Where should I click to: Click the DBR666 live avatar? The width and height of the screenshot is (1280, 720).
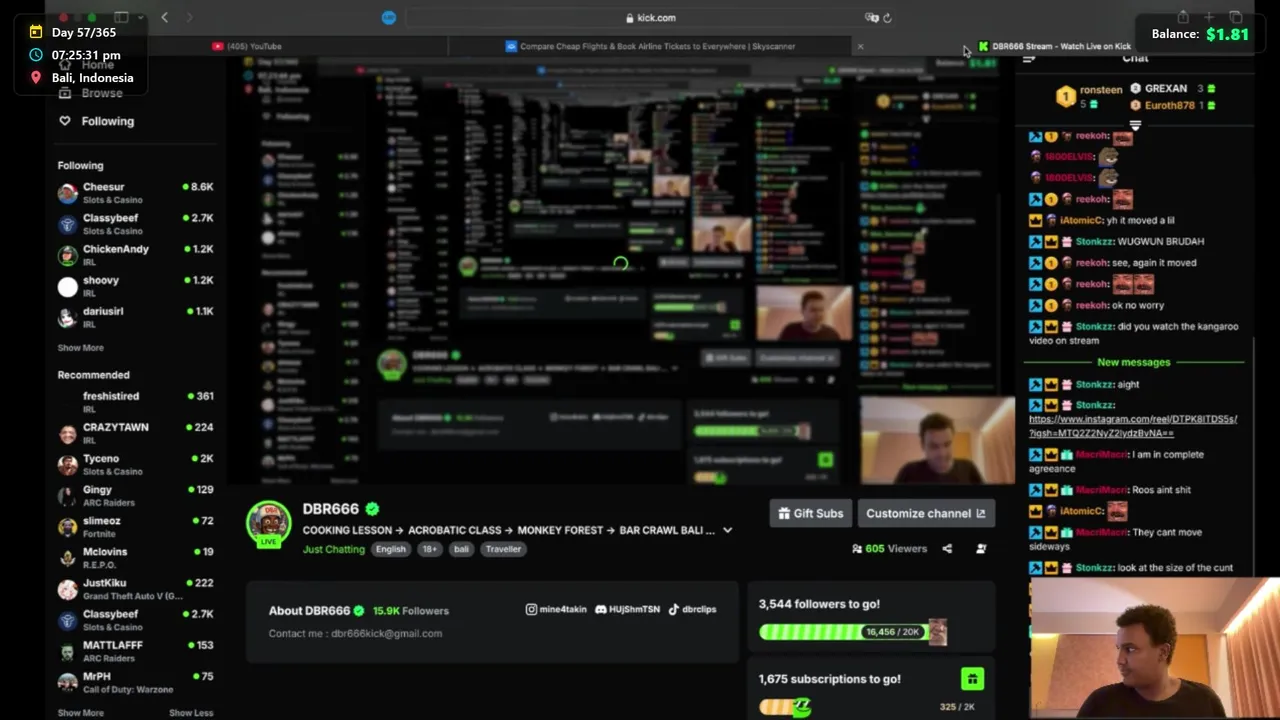click(268, 524)
